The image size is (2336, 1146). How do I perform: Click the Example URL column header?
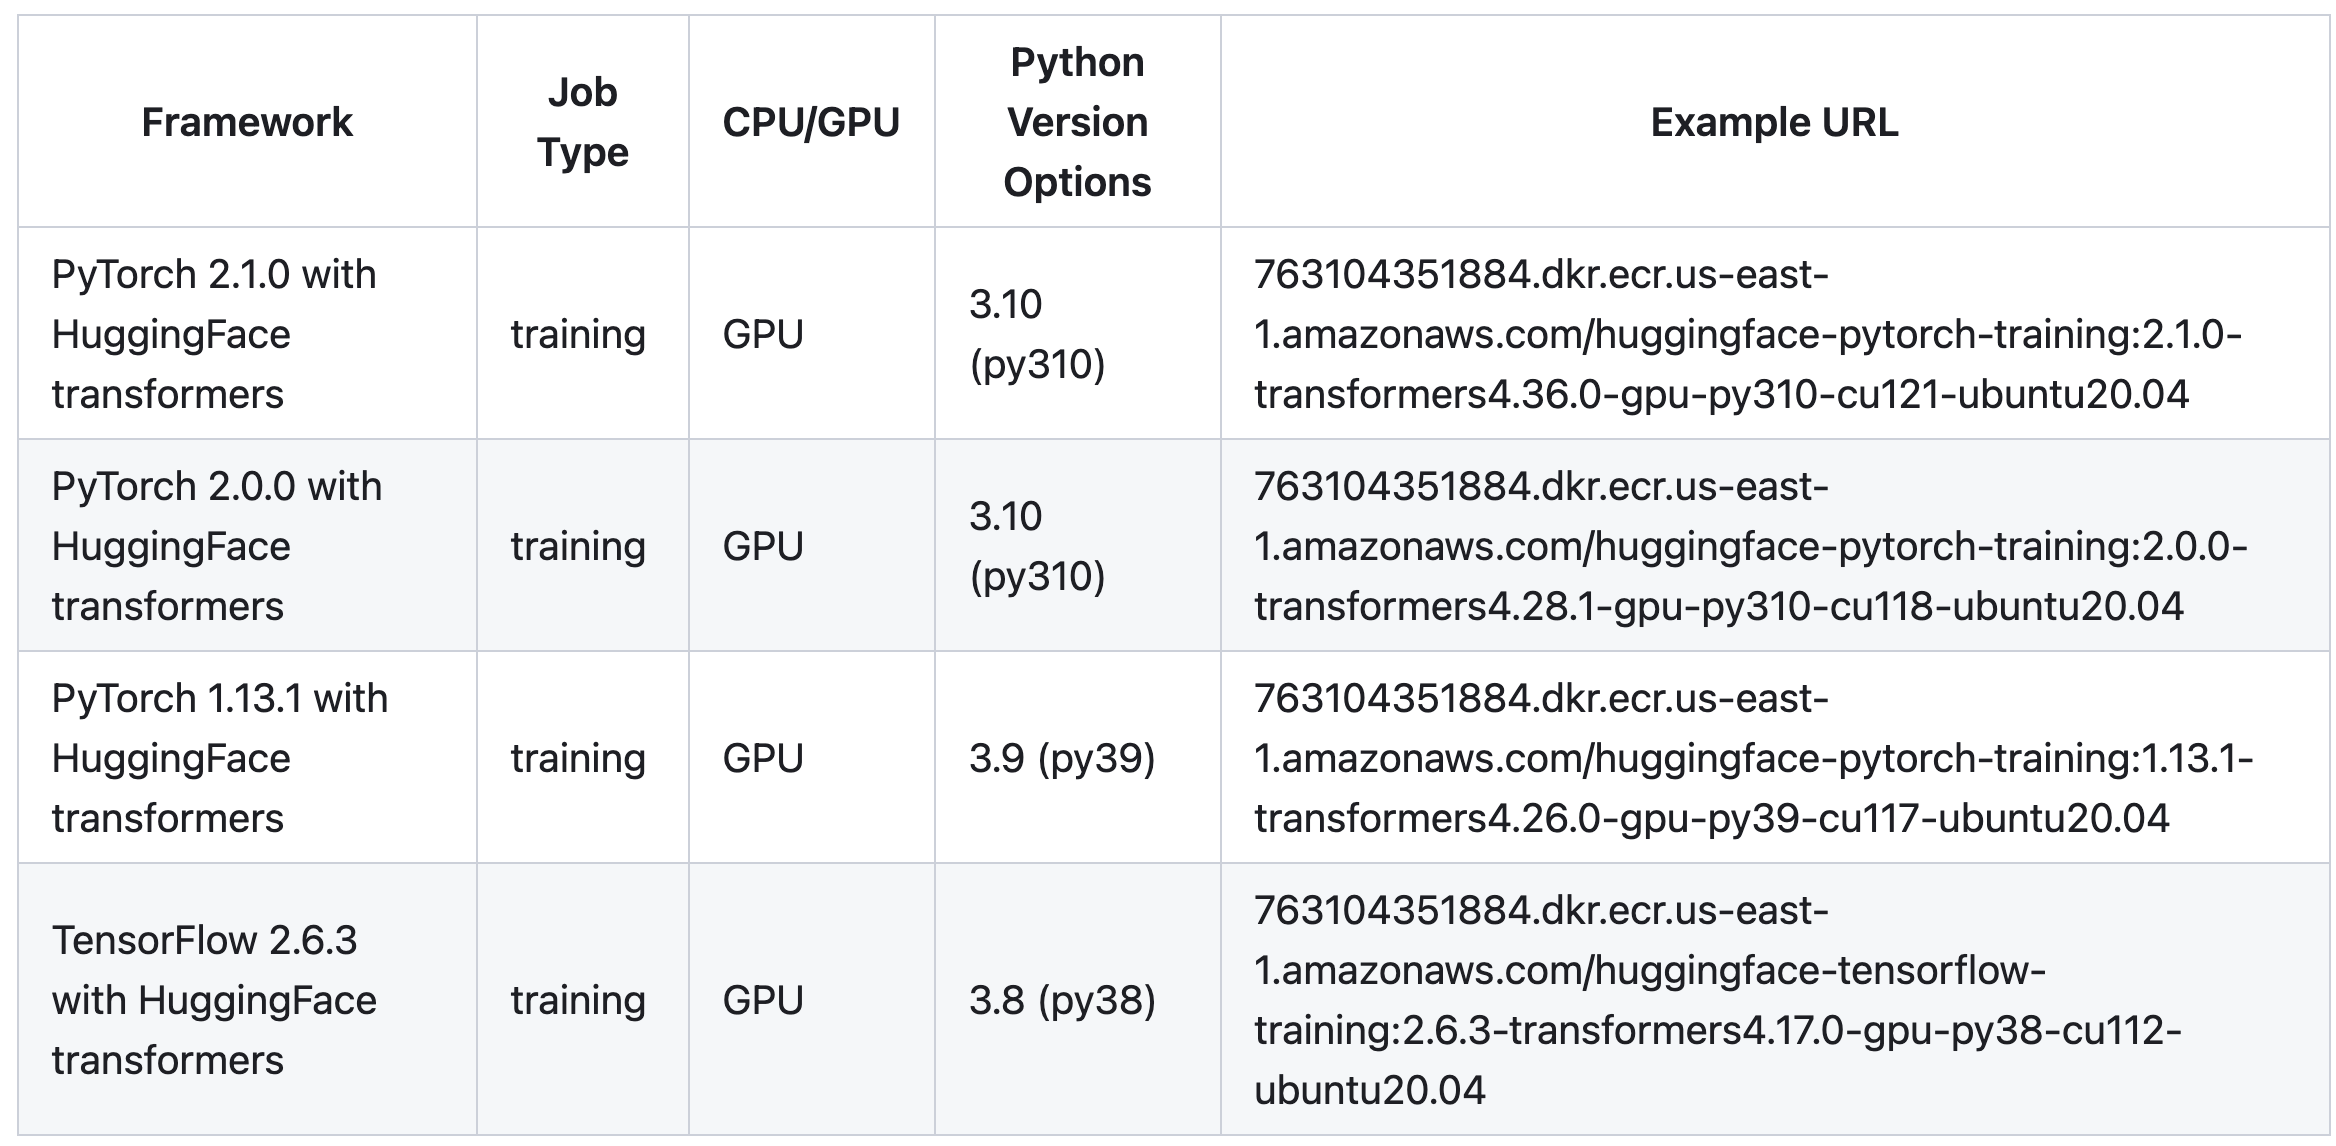click(x=1774, y=123)
